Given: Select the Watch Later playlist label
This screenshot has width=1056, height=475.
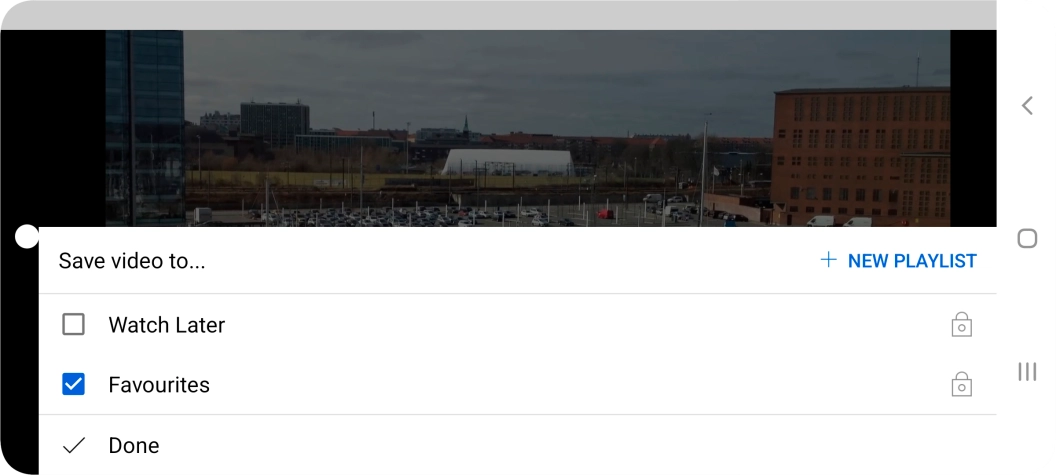Looking at the screenshot, I should pos(167,325).
